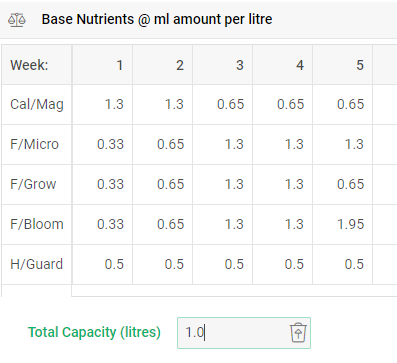
Task: Click the Total Capacity (litres) label
Action: (x=94, y=332)
